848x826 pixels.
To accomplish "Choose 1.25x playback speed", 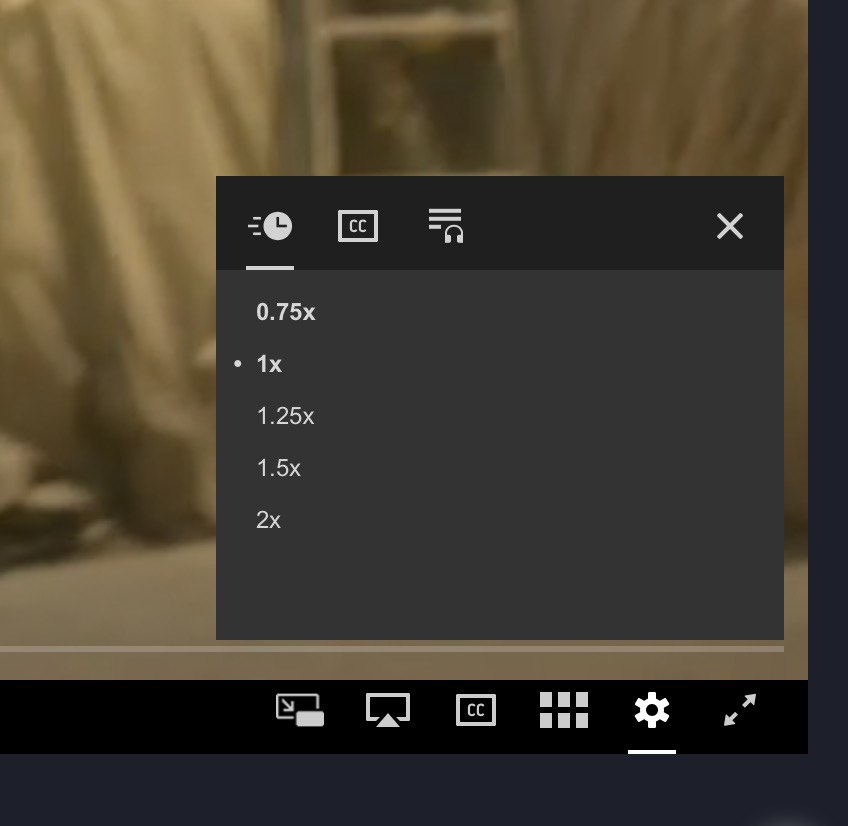I will click(x=285, y=416).
